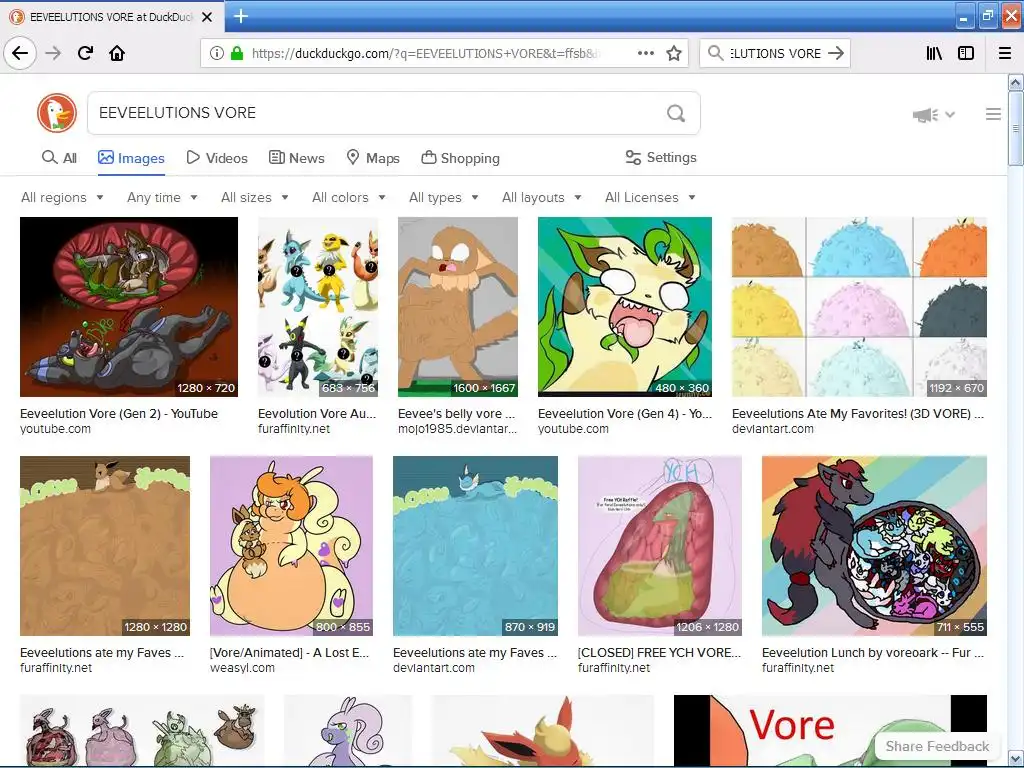
Task: Open the 1600 × 1667 thumbnail
Action: [x=458, y=307]
